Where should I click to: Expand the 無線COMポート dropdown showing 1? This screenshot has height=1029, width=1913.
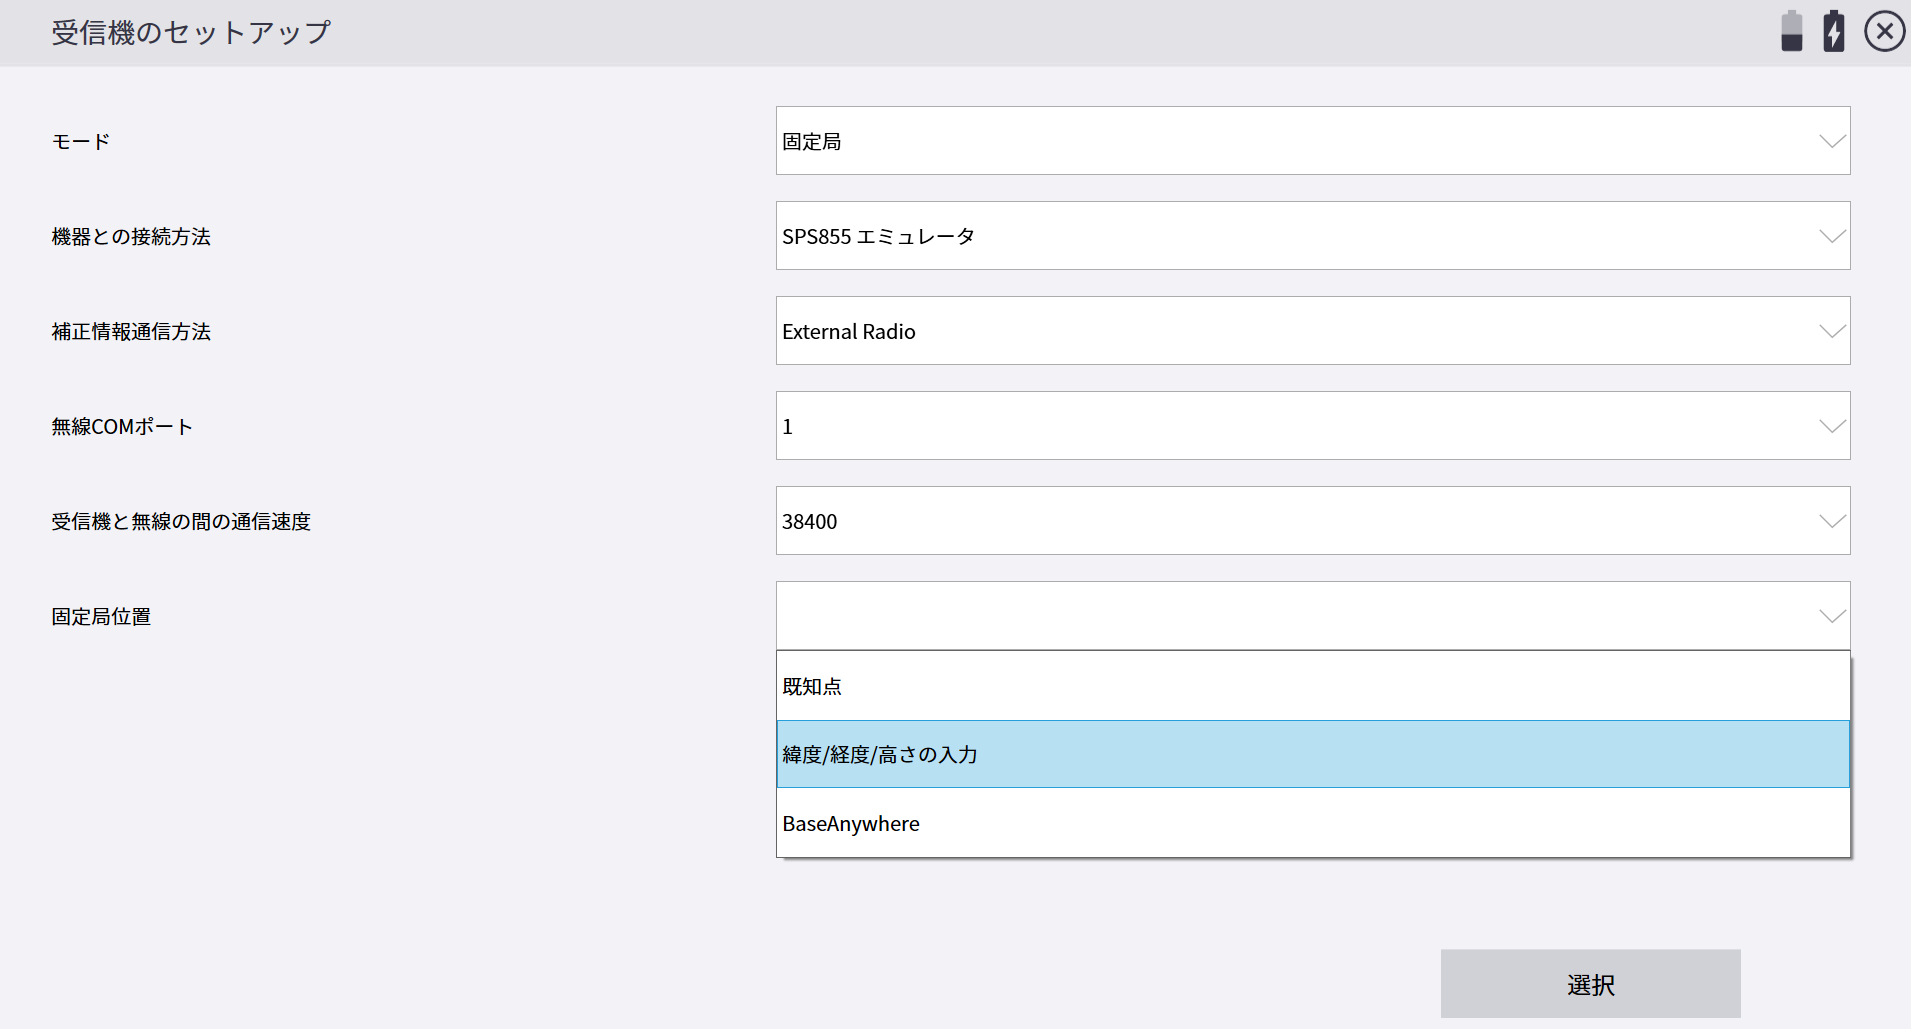coord(1312,426)
